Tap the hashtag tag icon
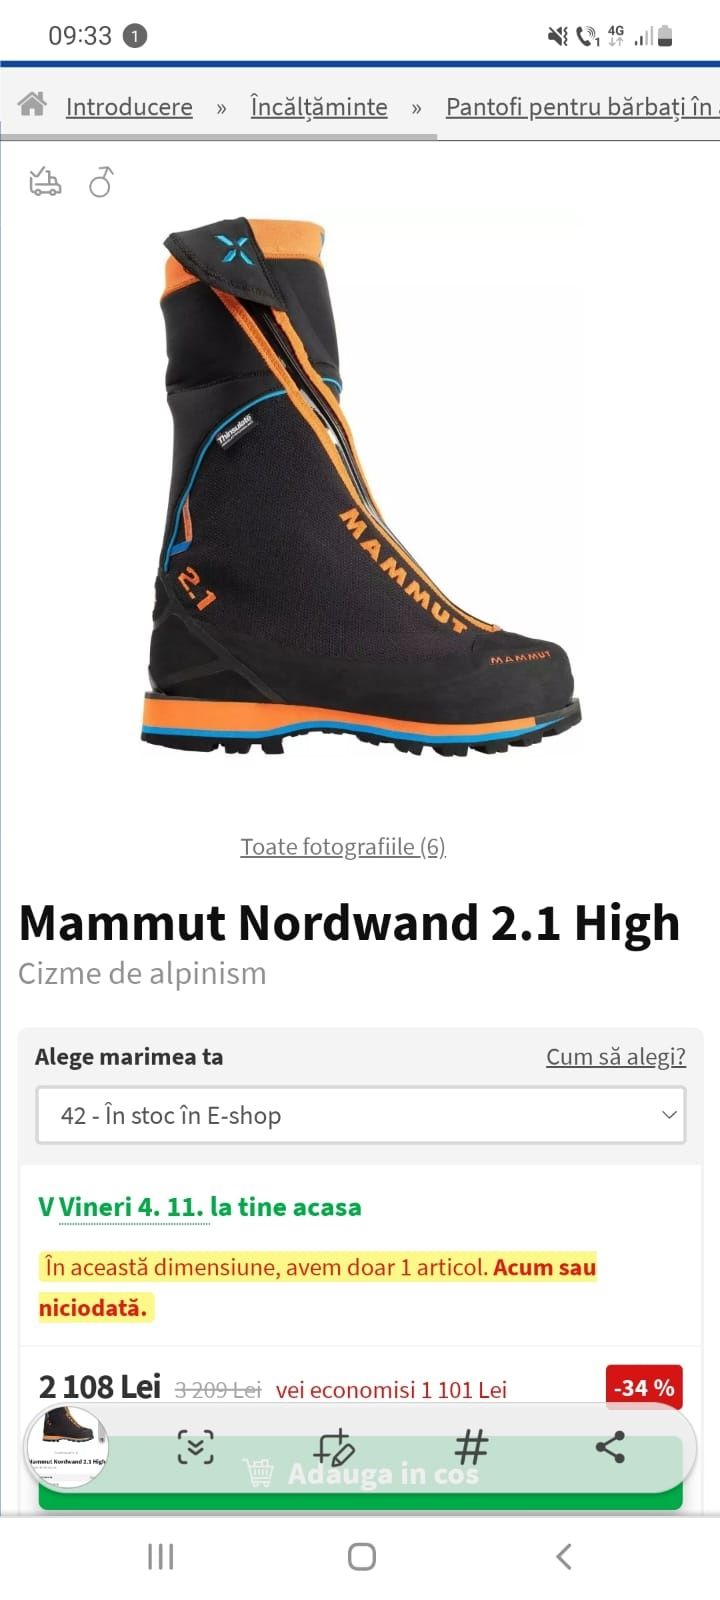This screenshot has width=720, height=1600. pyautogui.click(x=471, y=1447)
